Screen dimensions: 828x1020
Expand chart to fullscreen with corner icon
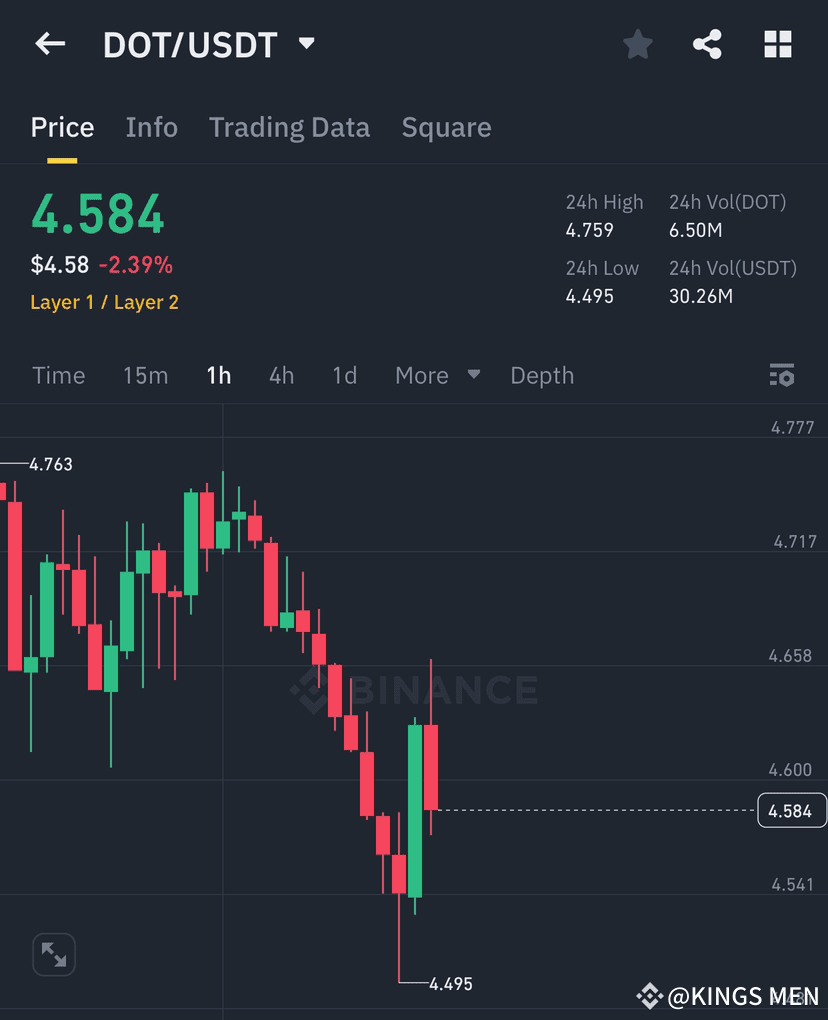pos(54,955)
